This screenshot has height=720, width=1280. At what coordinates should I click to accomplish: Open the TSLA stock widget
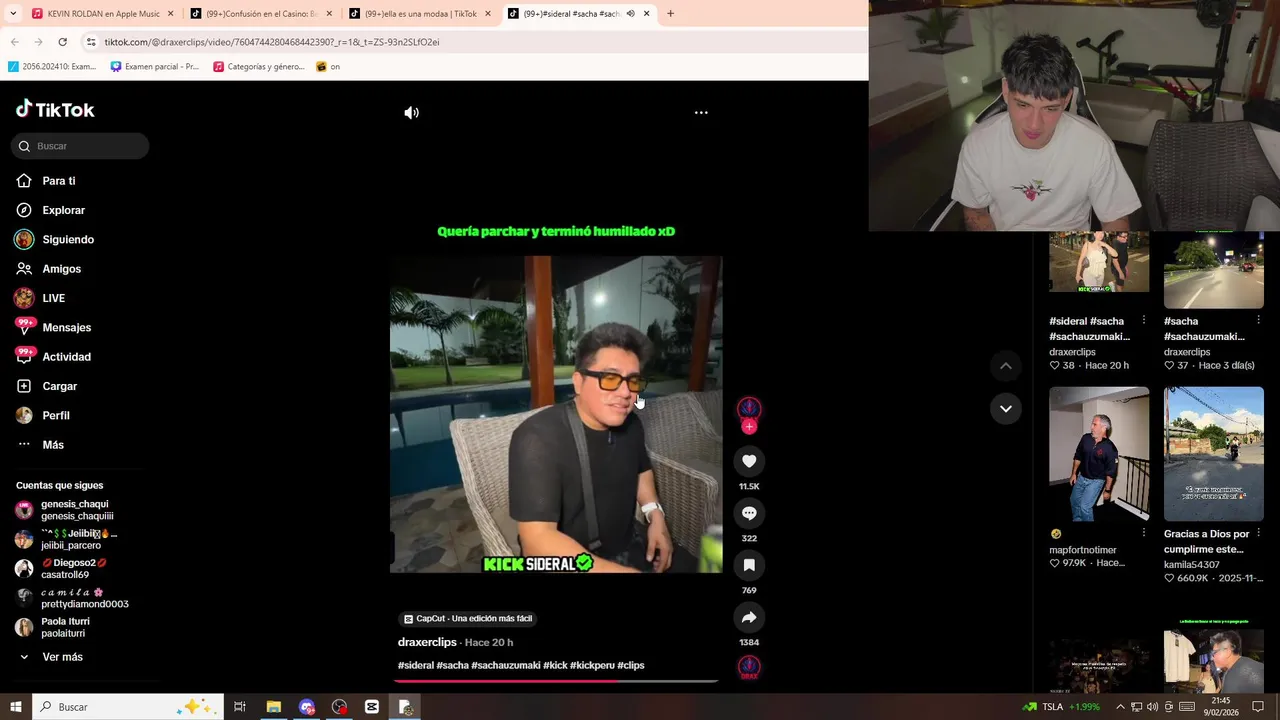tap(1061, 707)
